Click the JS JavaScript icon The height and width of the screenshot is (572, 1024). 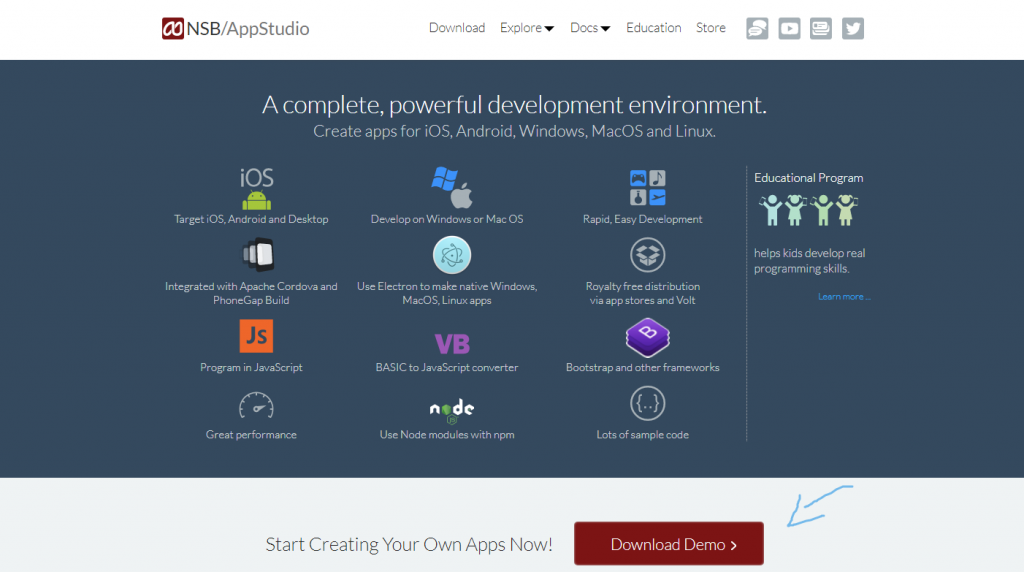click(x=256, y=336)
